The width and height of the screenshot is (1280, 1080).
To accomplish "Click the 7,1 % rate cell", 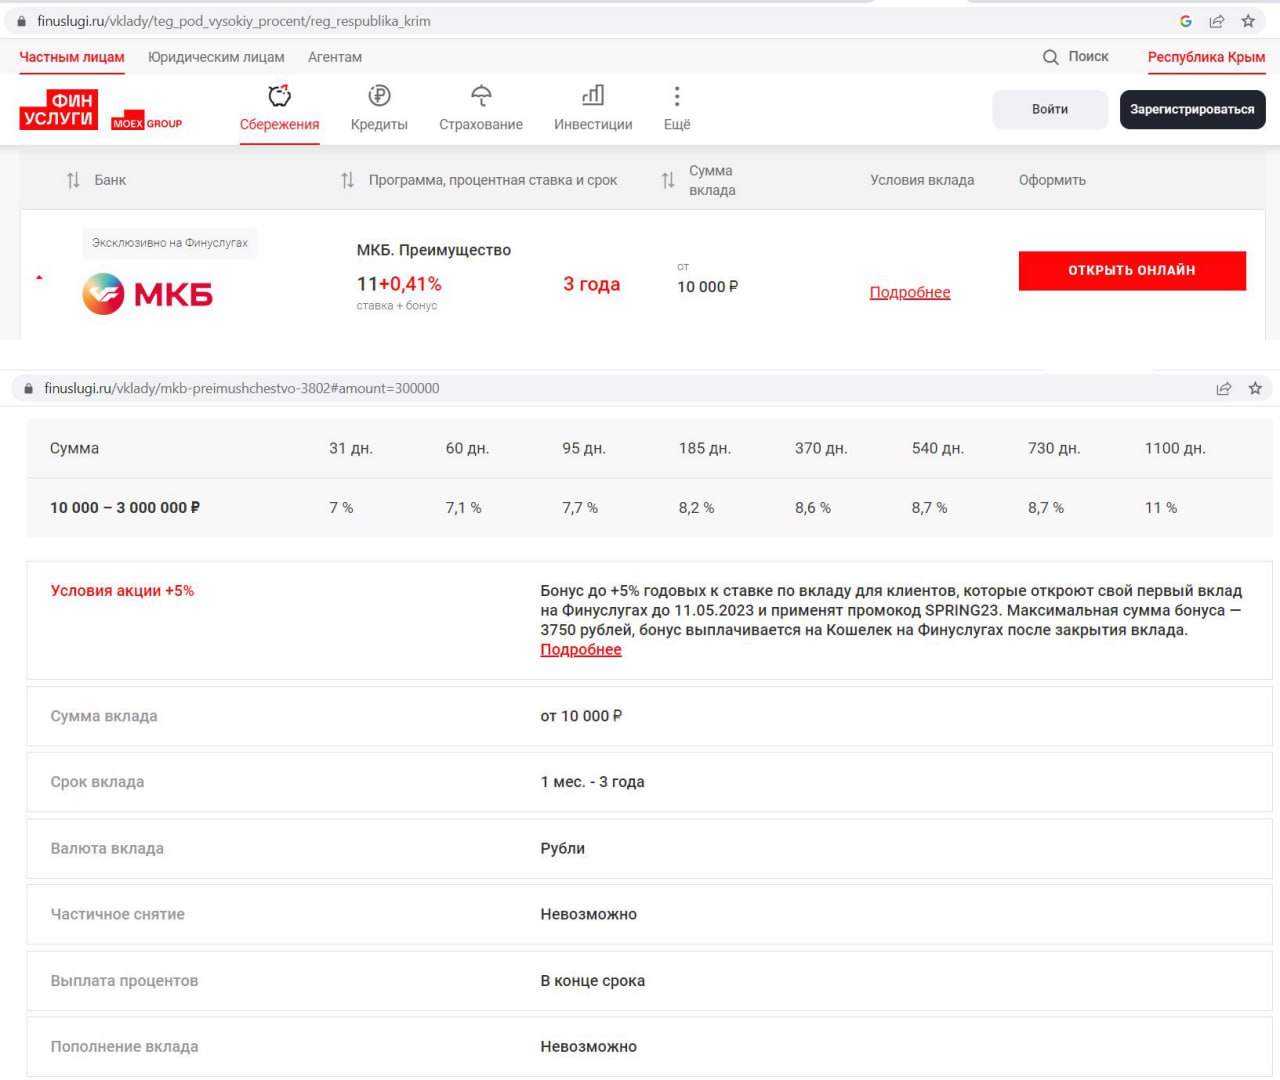I will (464, 508).
